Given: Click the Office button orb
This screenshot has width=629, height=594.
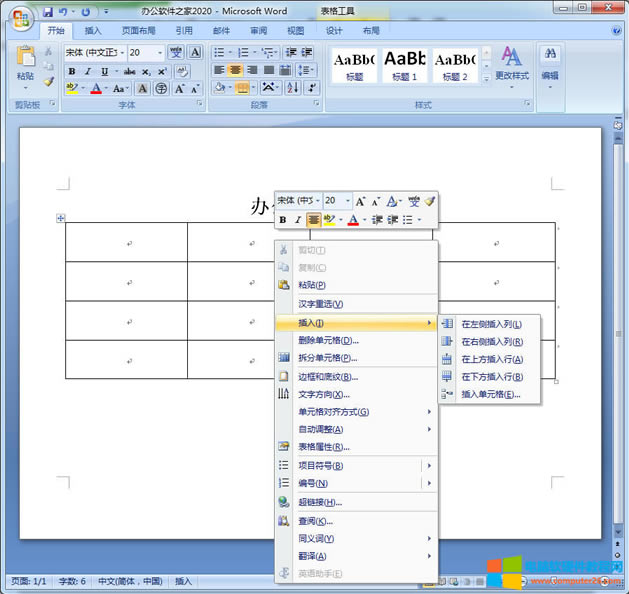Looking at the screenshot, I should click(20, 20).
